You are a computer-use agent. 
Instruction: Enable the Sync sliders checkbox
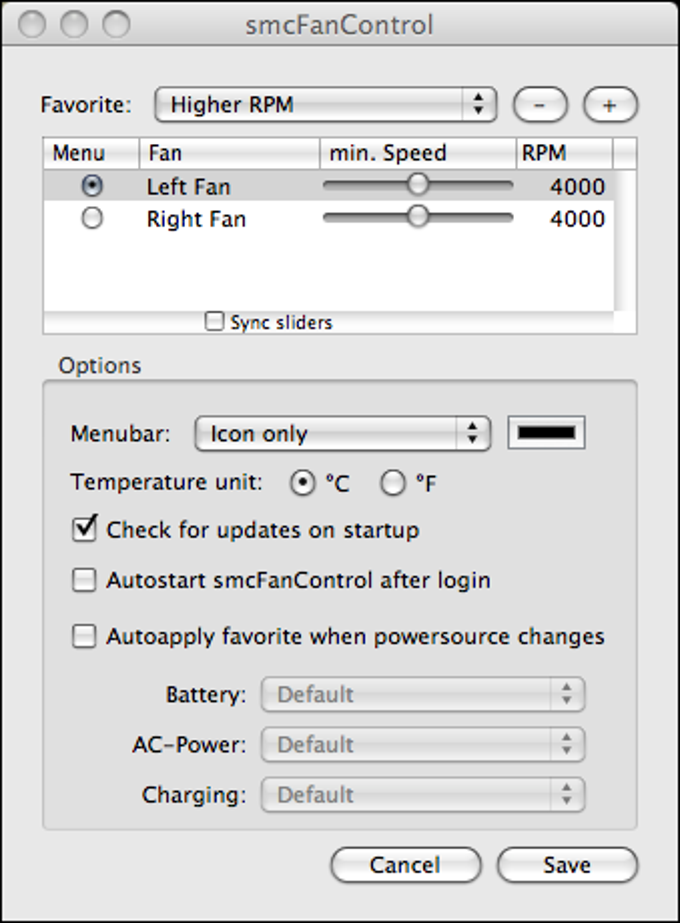[214, 321]
